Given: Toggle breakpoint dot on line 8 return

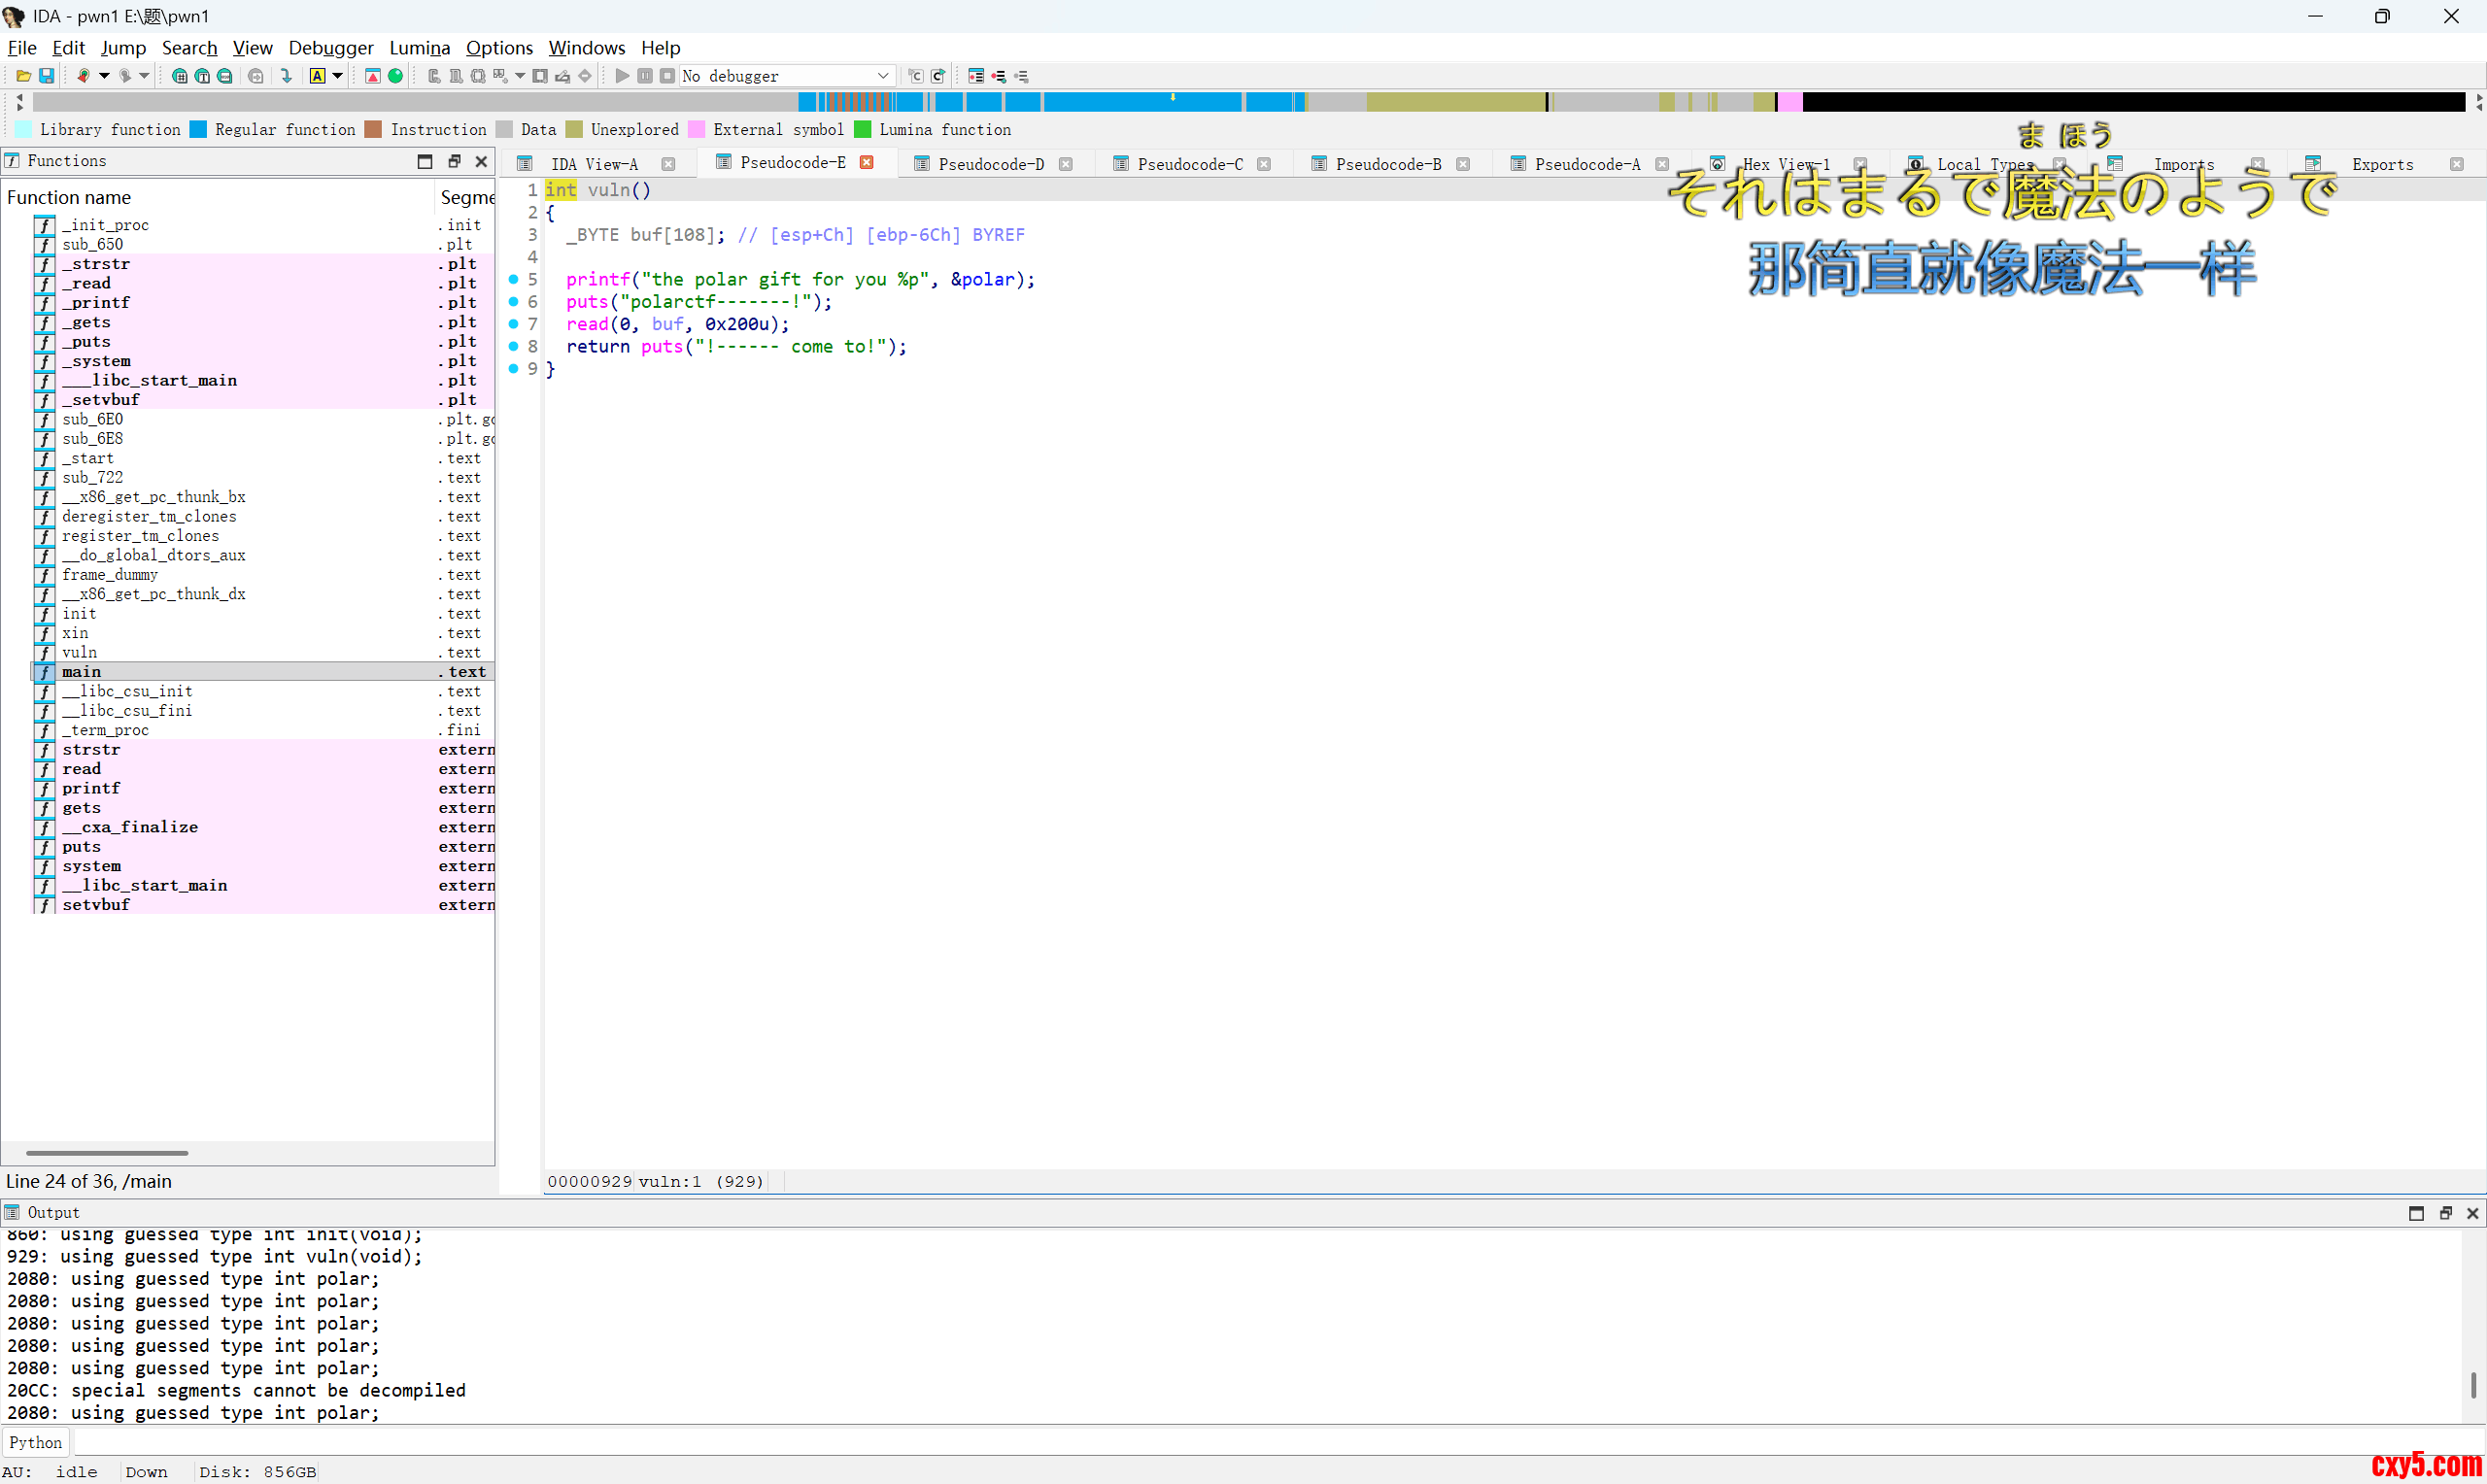Looking at the screenshot, I should tap(514, 346).
